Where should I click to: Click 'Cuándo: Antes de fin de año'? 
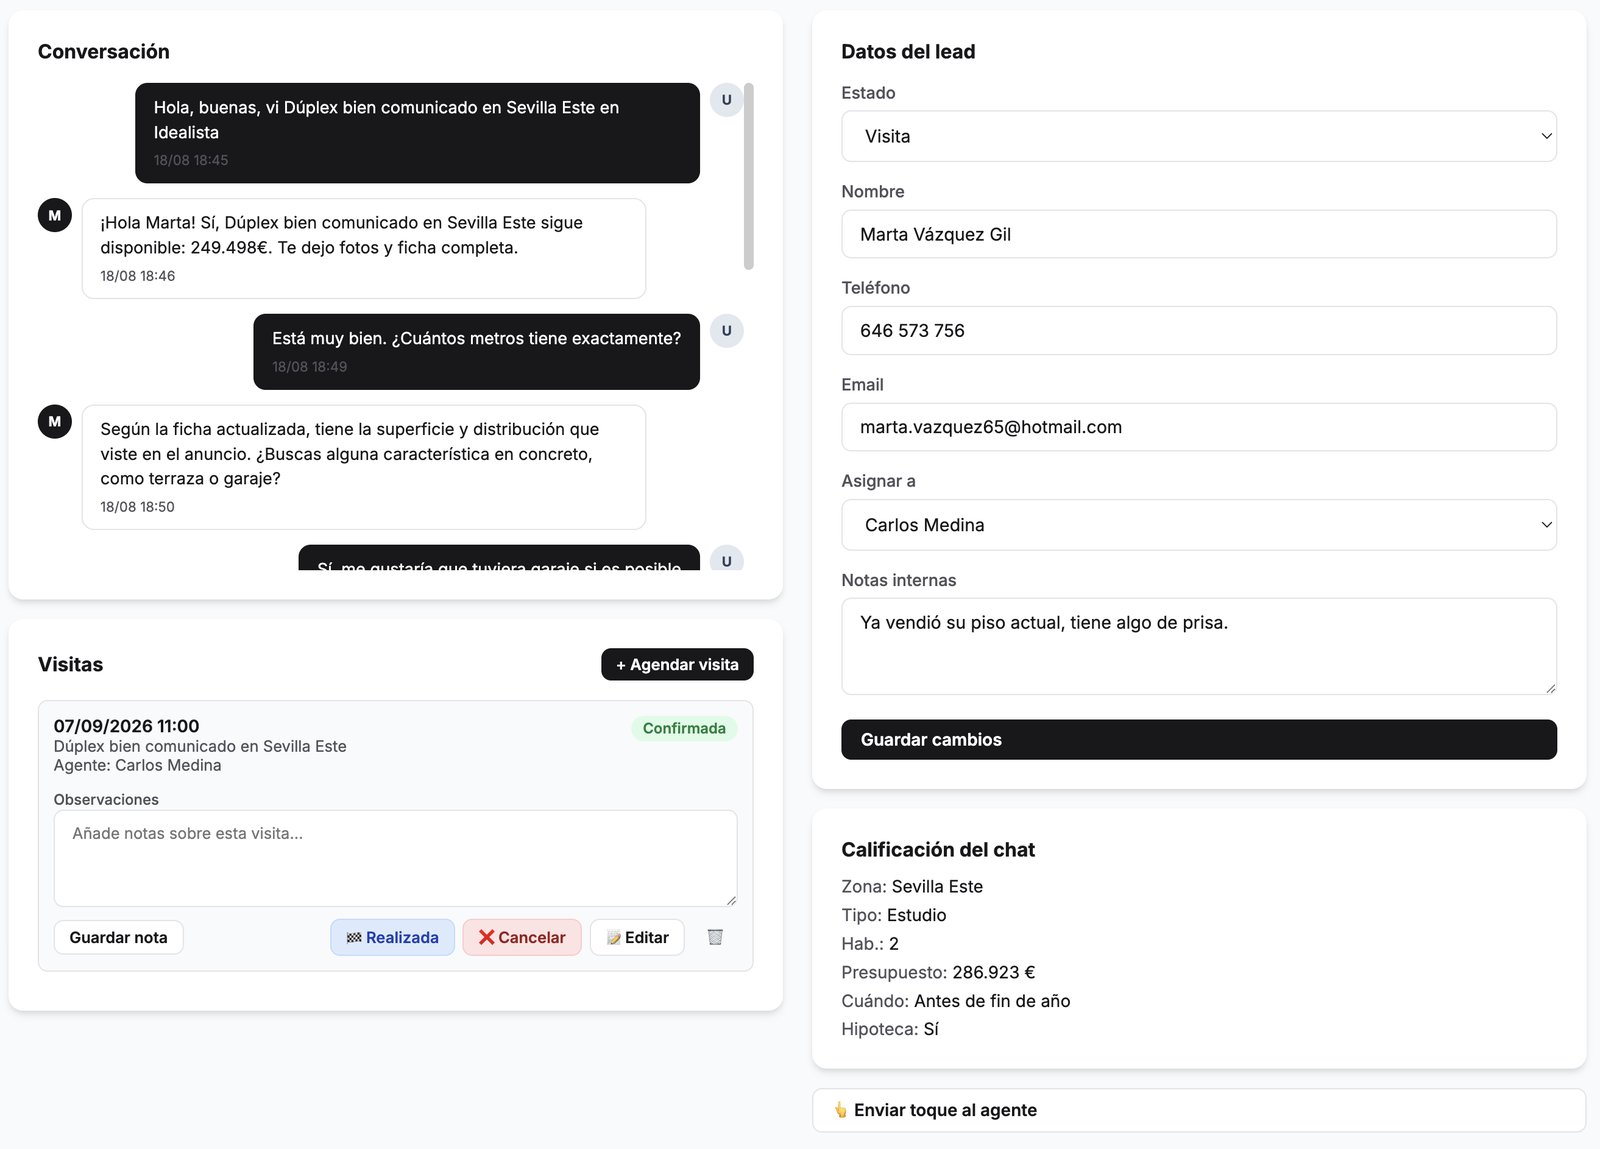coord(956,1001)
